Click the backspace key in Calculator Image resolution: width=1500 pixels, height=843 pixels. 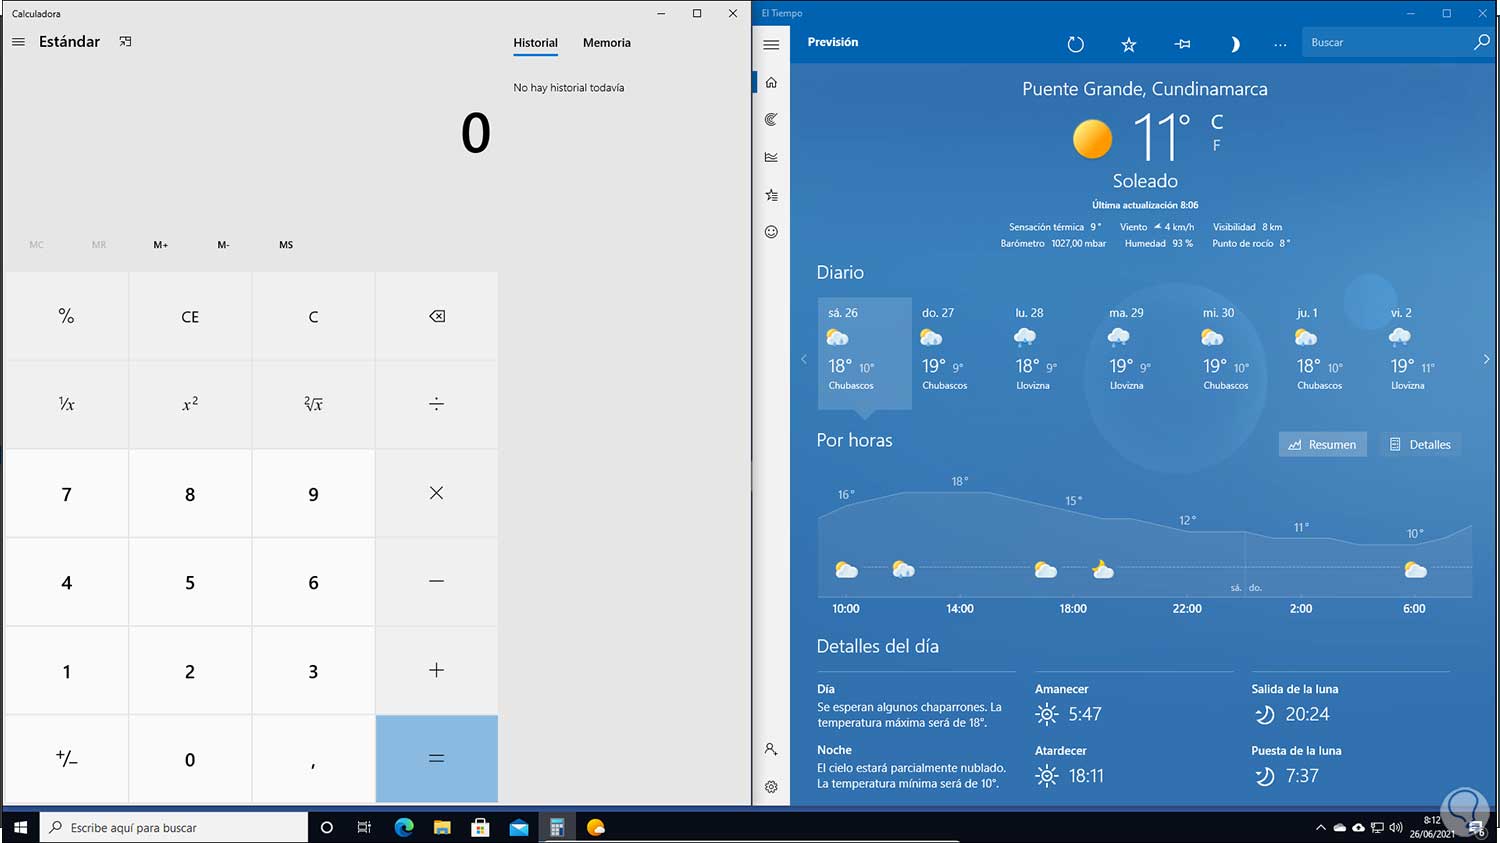tap(437, 316)
